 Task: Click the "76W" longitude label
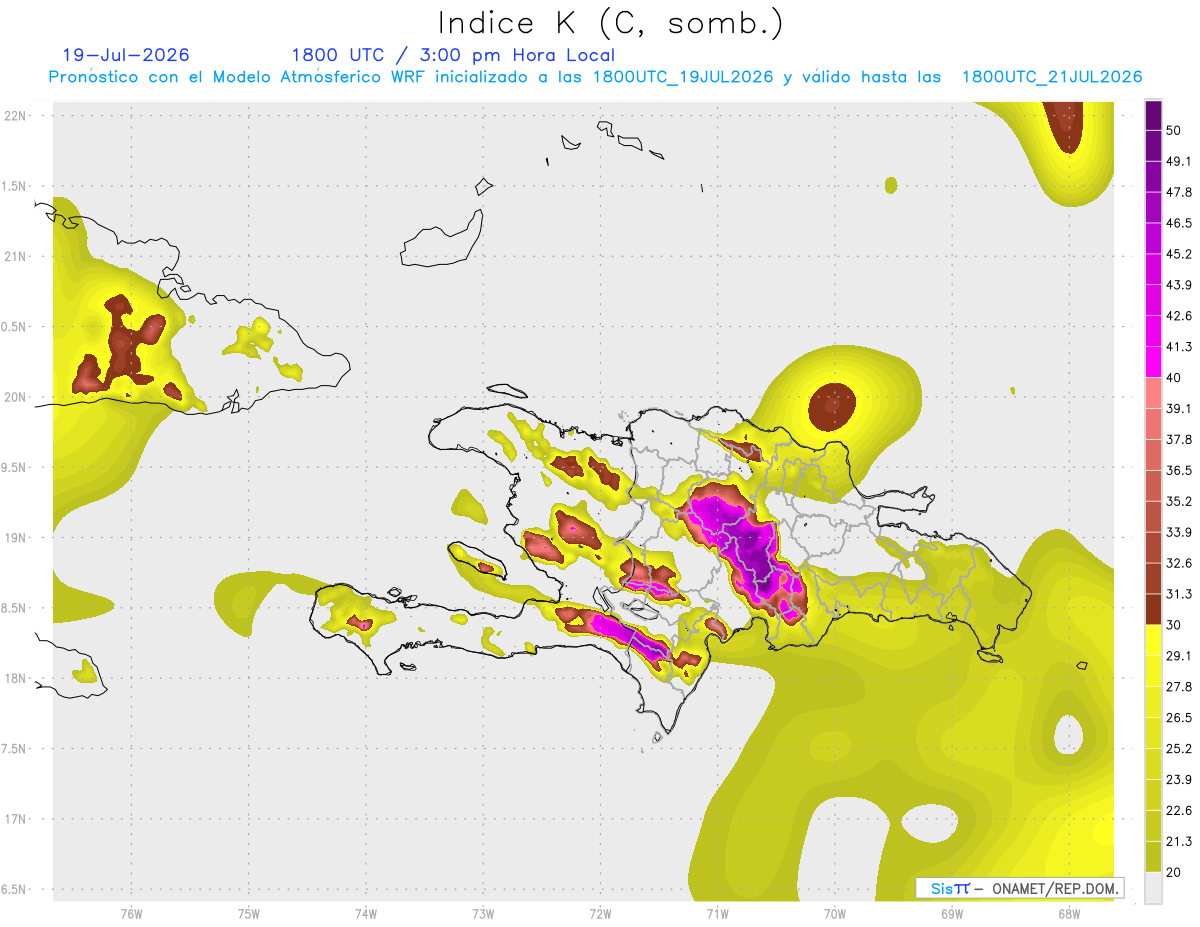[x=131, y=914]
